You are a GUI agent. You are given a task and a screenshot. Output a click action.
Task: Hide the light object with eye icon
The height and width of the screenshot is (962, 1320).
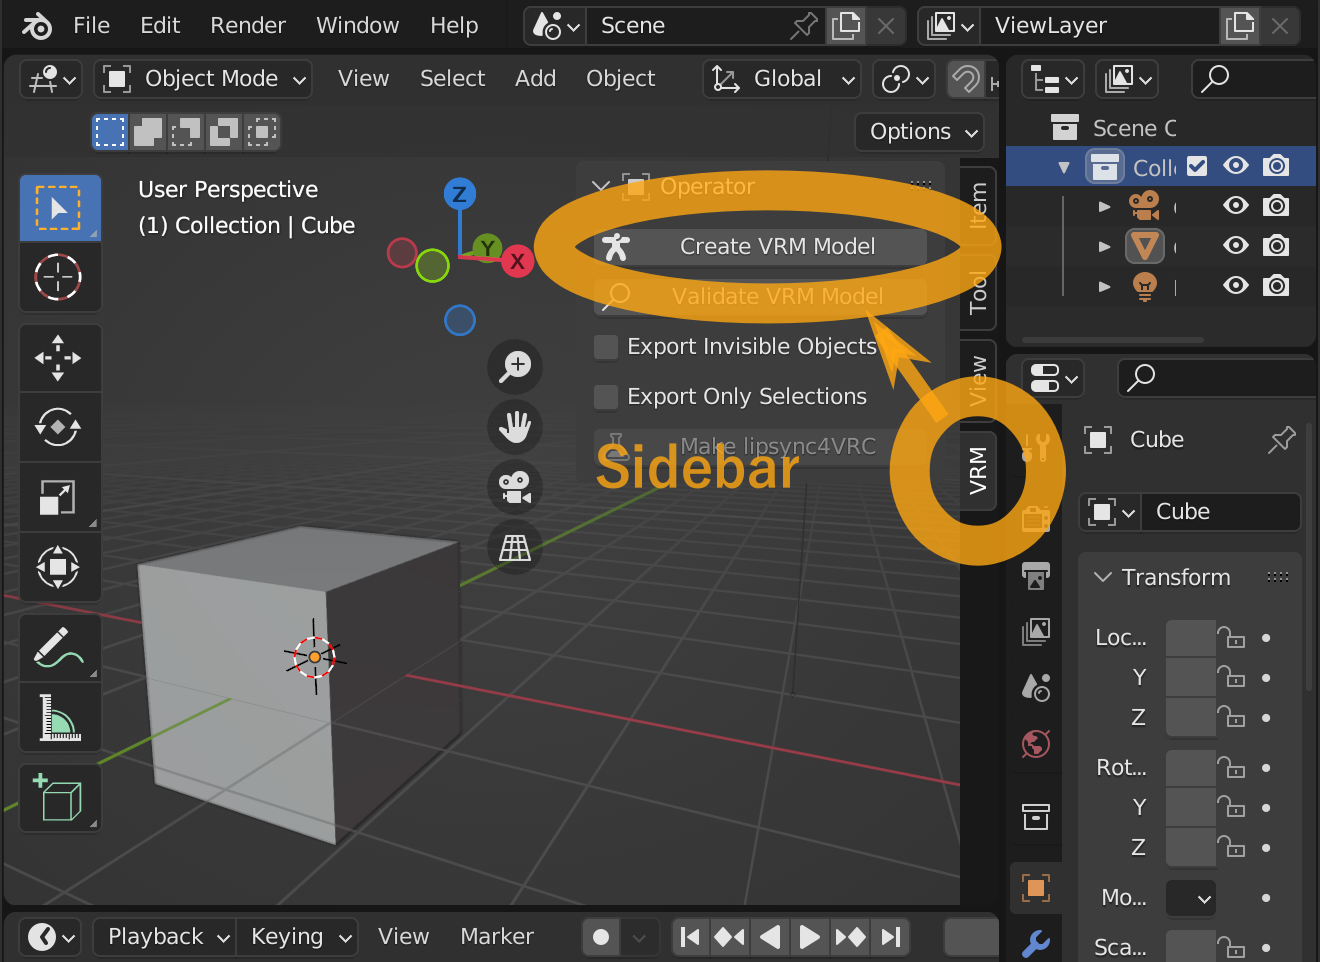click(x=1236, y=286)
